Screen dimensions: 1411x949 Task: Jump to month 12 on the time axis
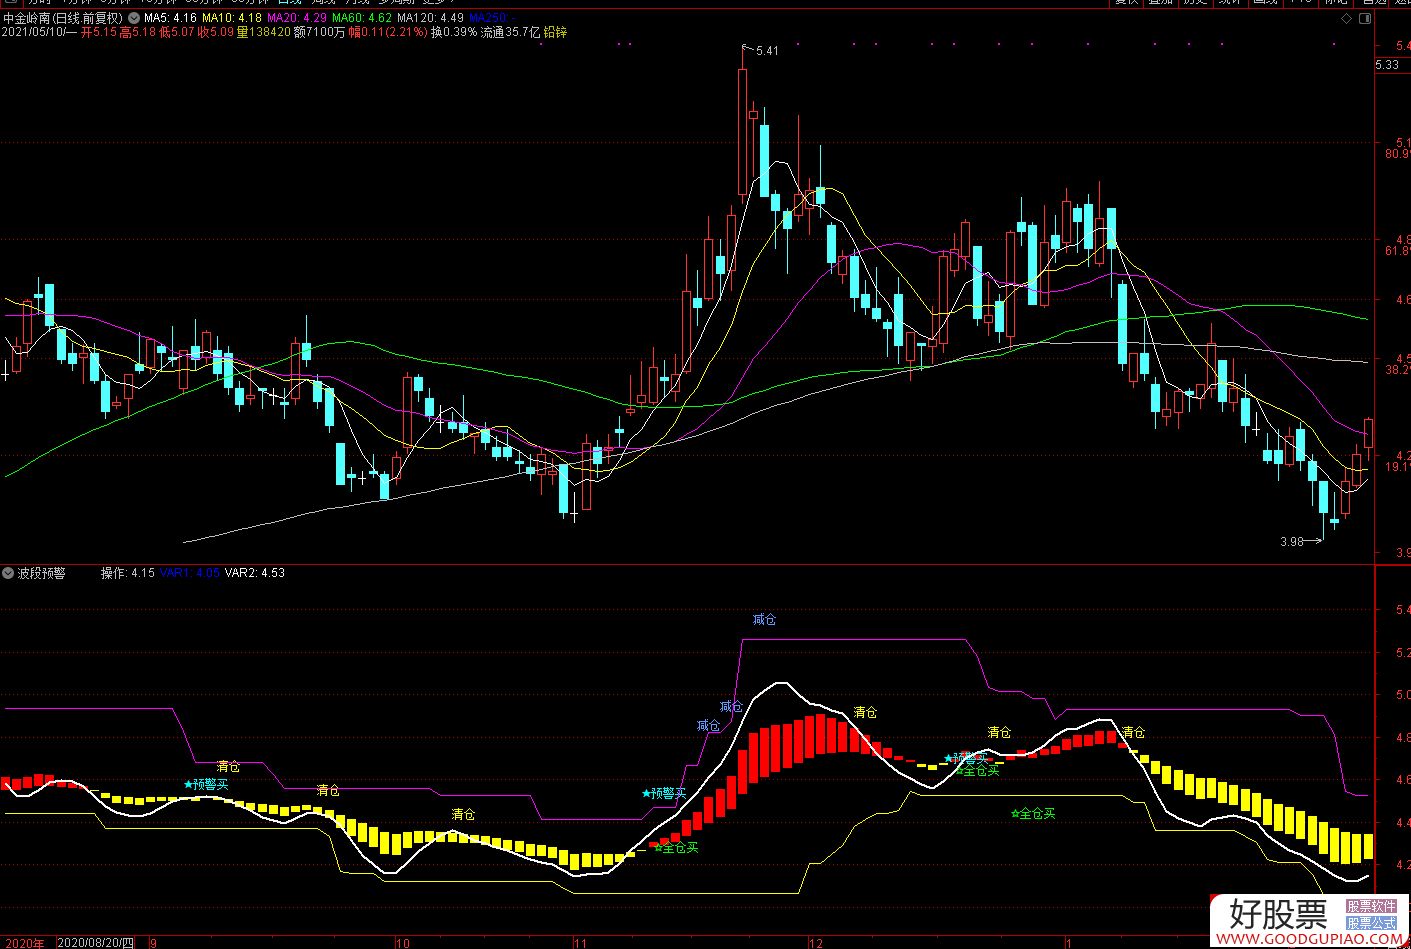816,942
